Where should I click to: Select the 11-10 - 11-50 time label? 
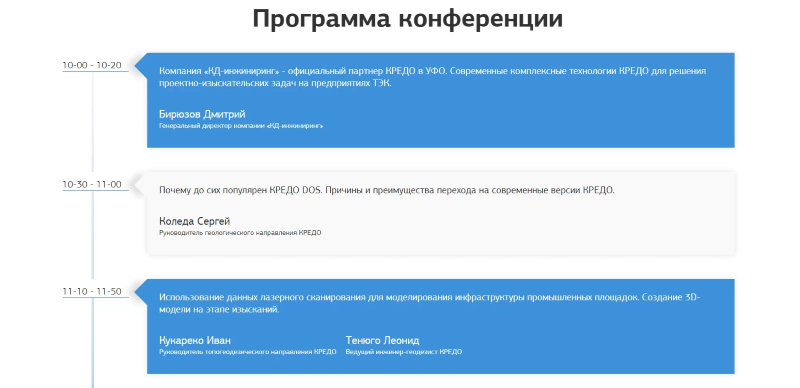click(x=92, y=292)
